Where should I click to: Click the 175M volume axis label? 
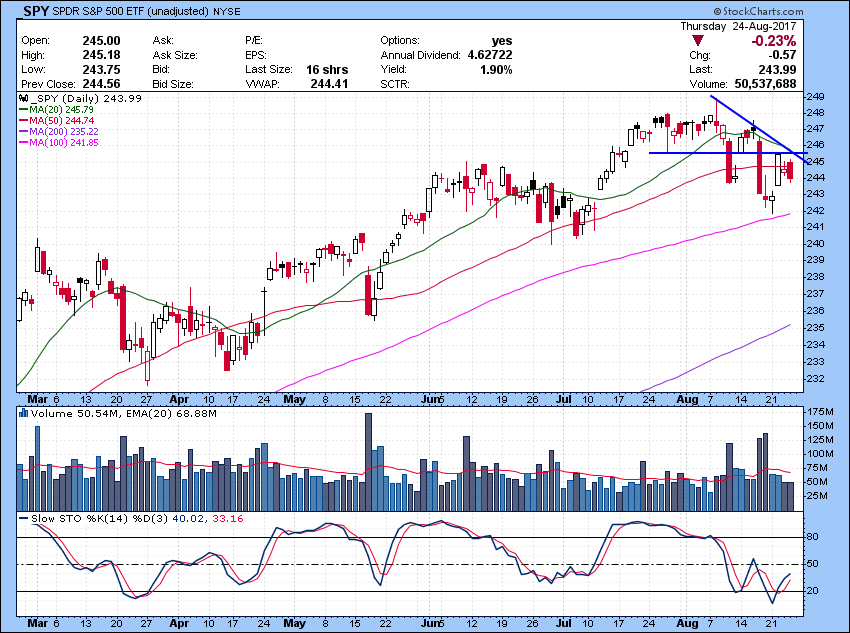(820, 412)
